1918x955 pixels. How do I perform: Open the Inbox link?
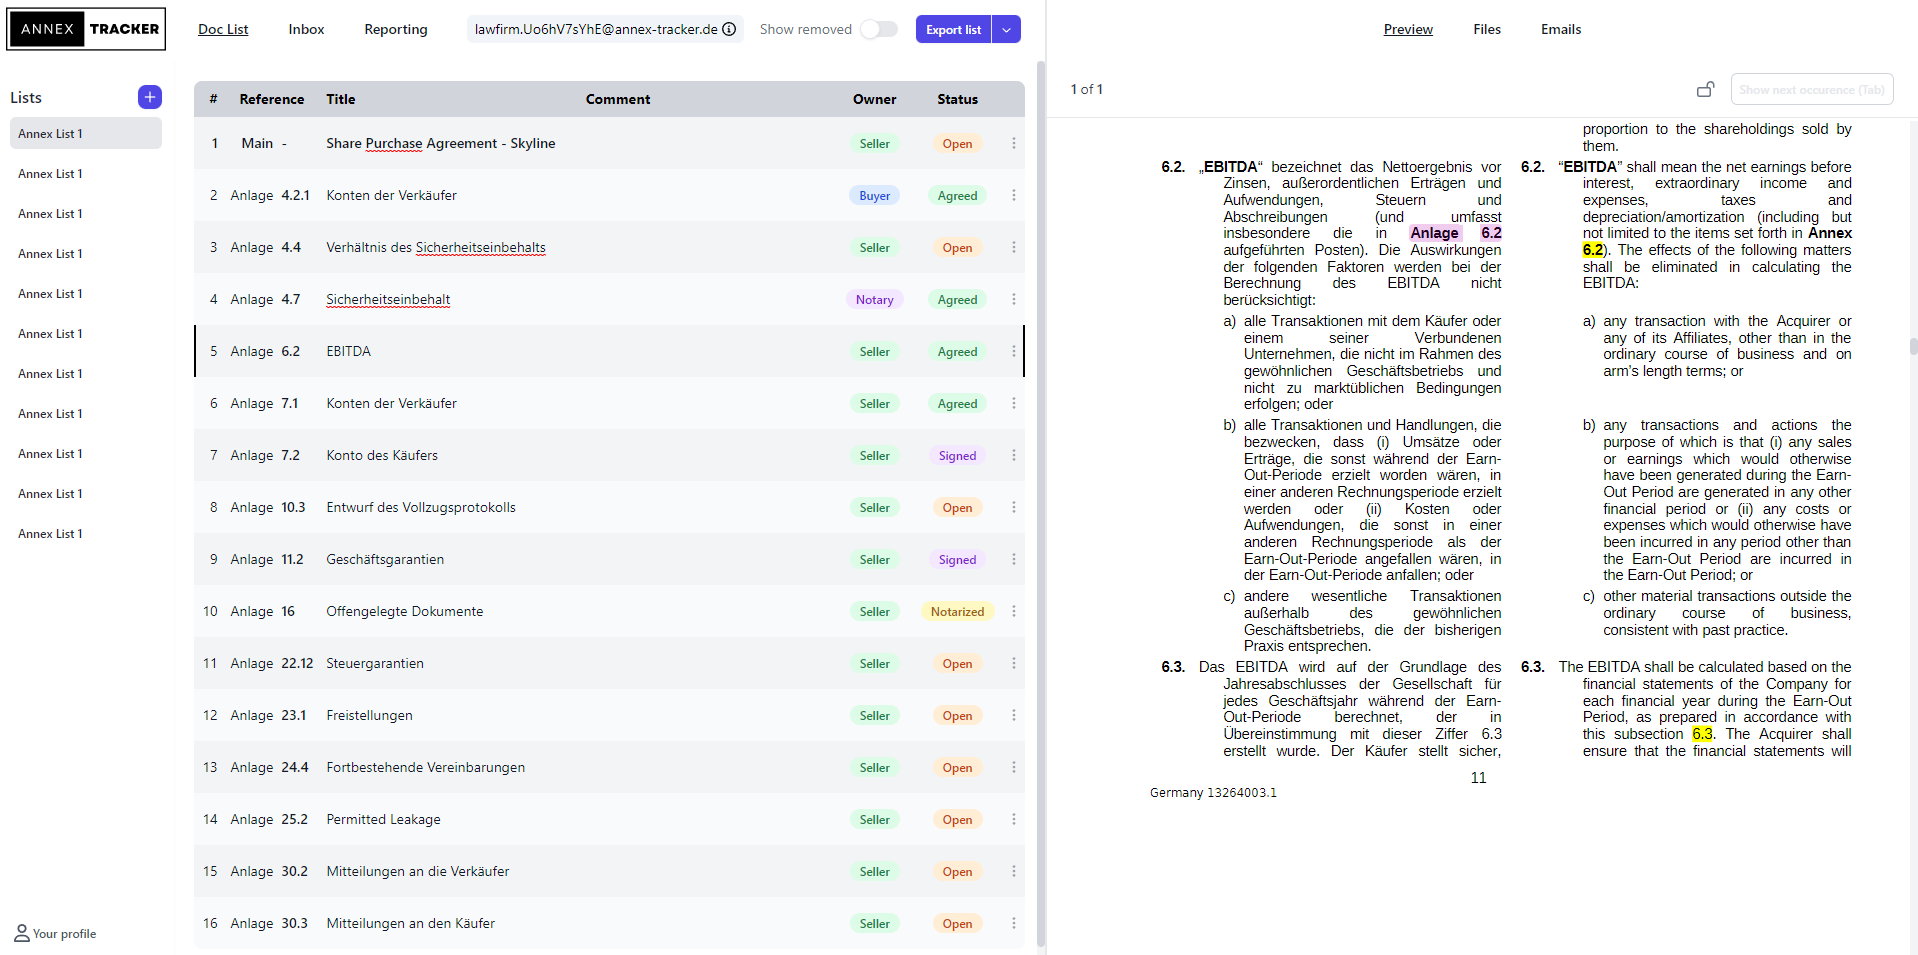(x=306, y=29)
